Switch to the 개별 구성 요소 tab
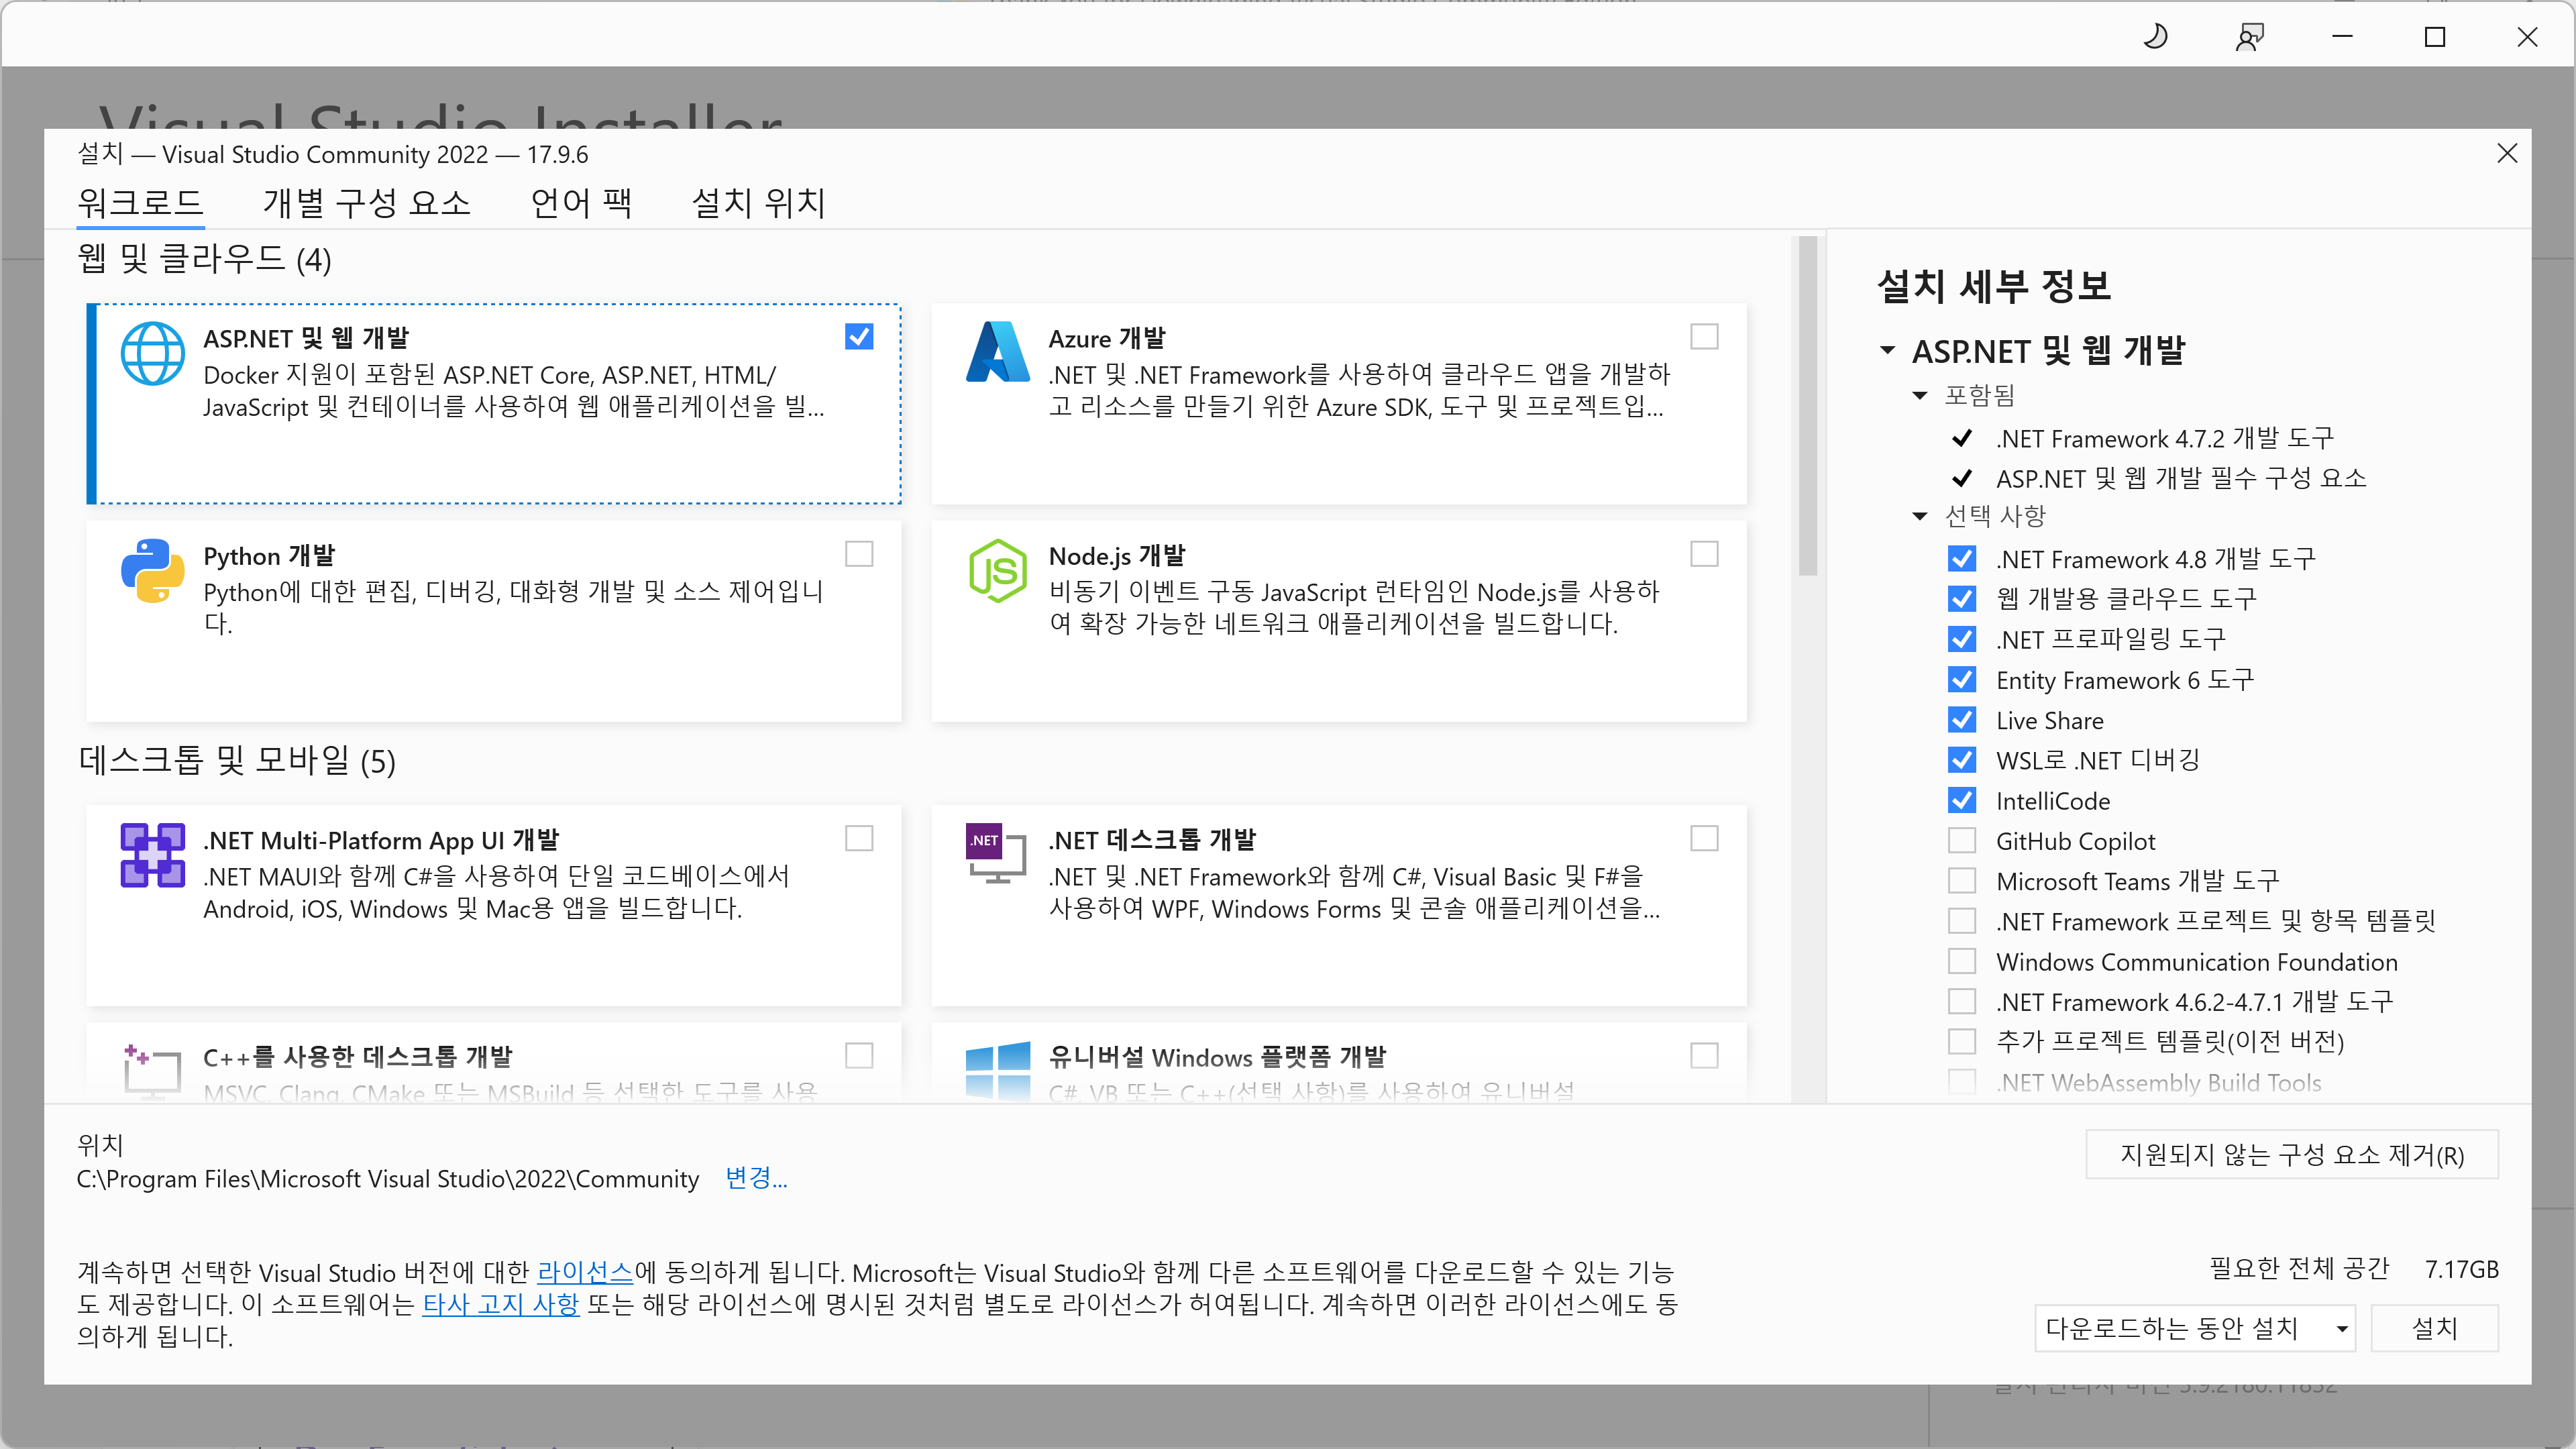This screenshot has width=2576, height=1449. click(366, 202)
